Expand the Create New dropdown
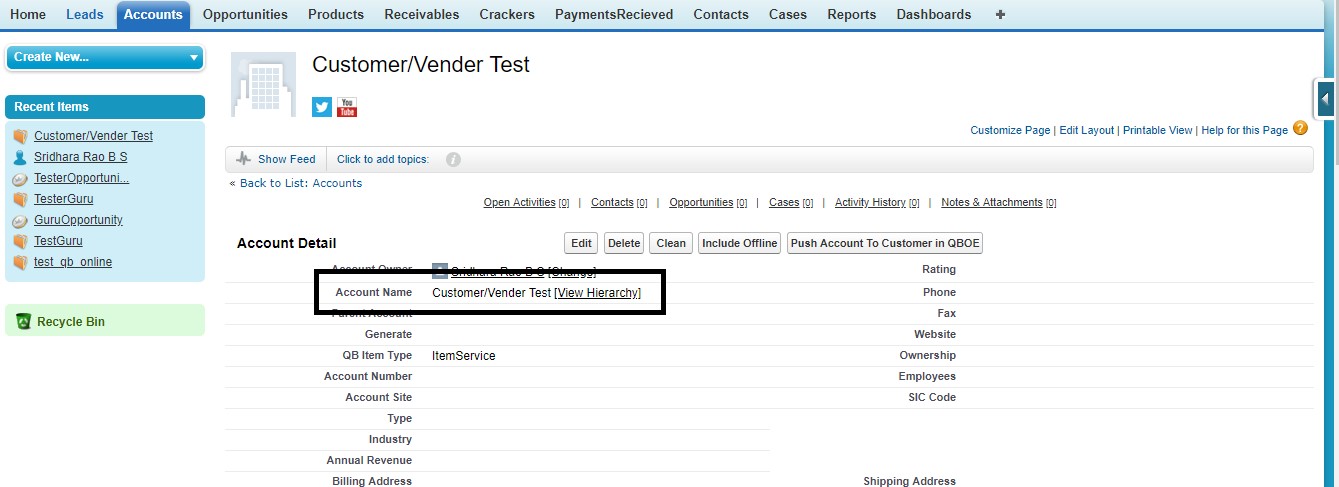Viewport: 1339px width, 487px height. (194, 58)
